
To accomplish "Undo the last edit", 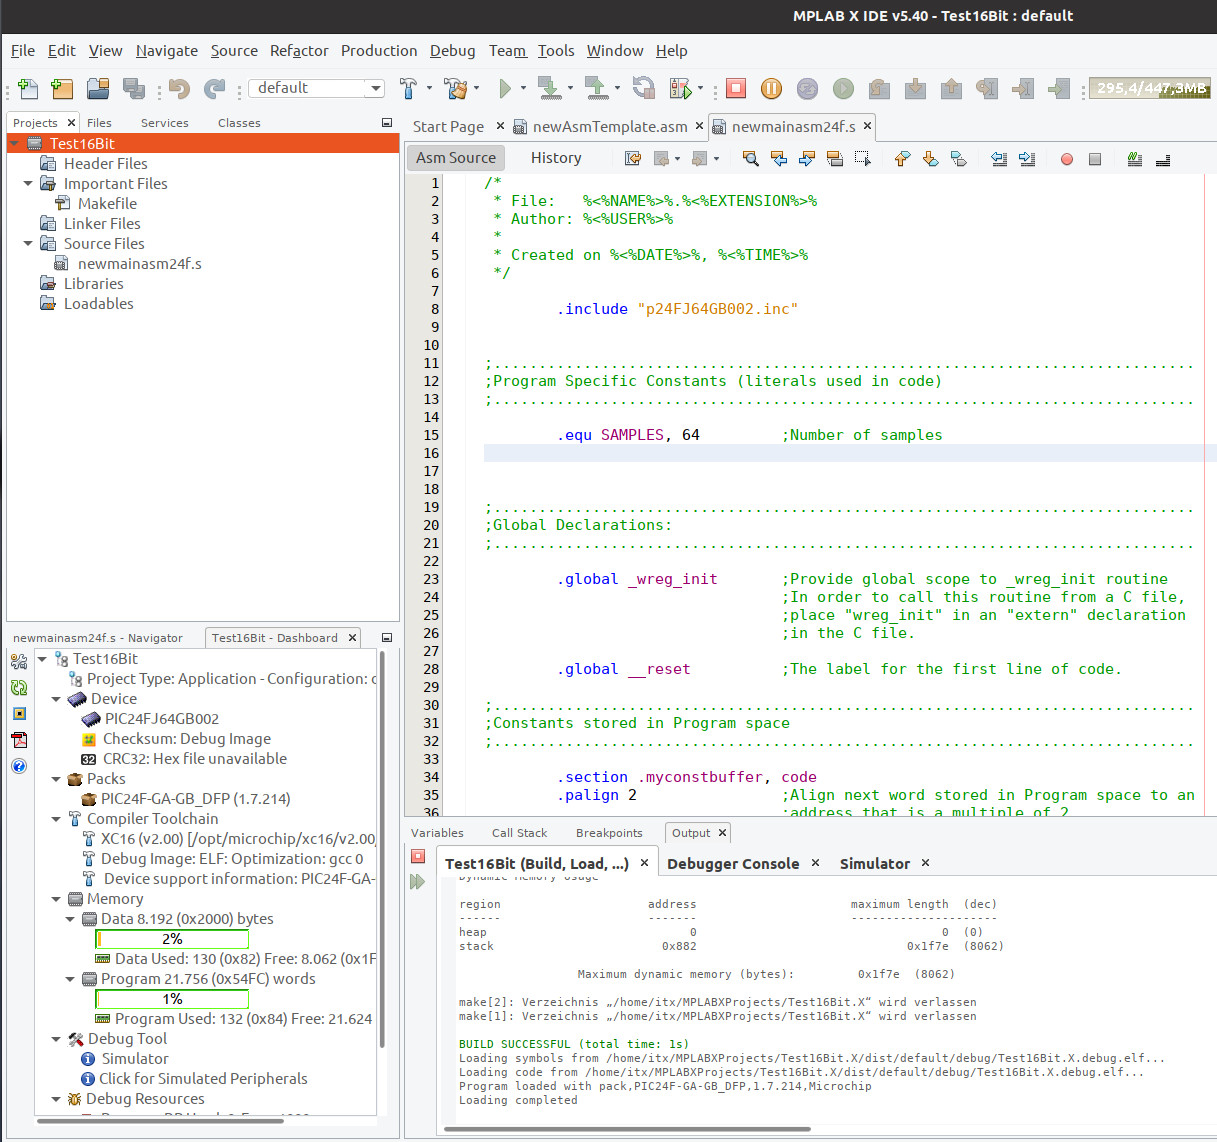I will pyautogui.click(x=179, y=89).
